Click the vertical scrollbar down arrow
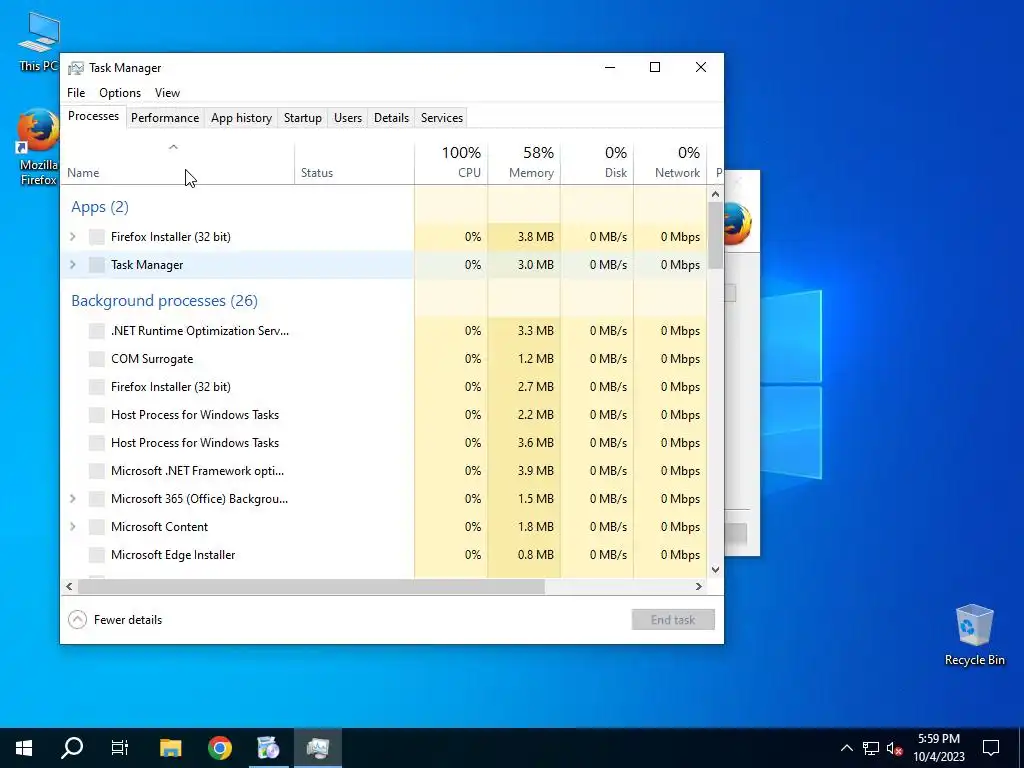 715,569
